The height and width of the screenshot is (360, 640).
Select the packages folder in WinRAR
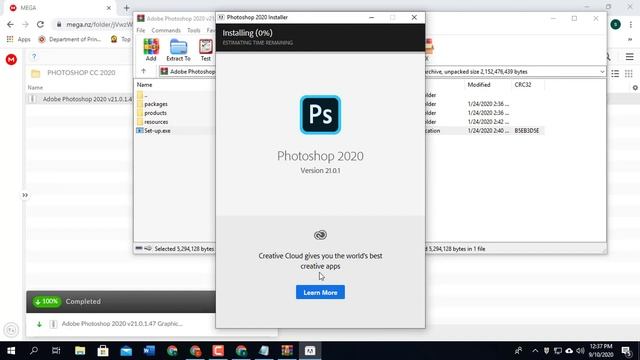pos(156,104)
